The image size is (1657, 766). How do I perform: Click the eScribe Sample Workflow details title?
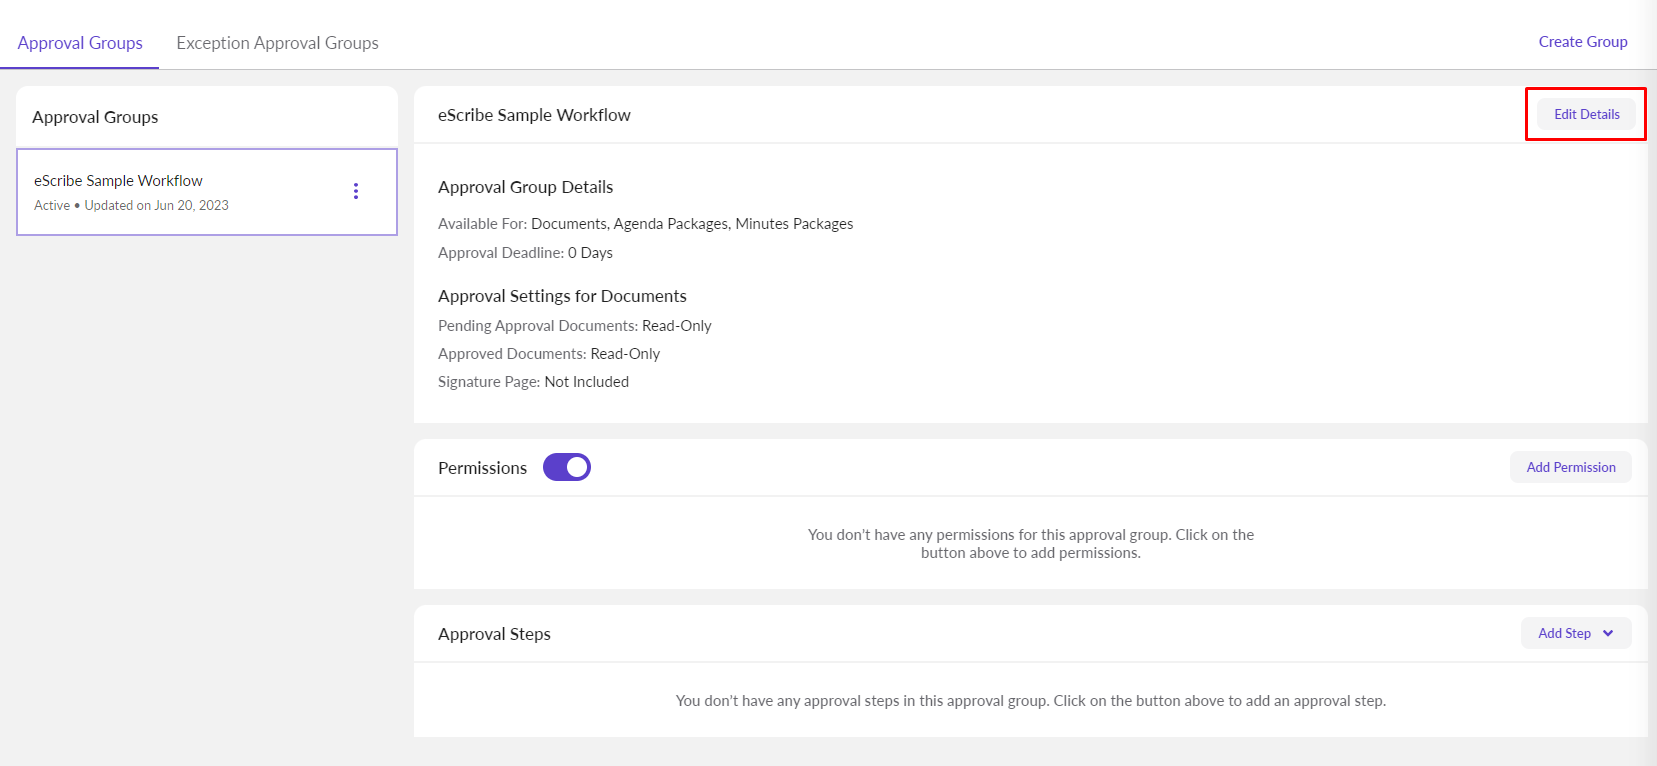(x=534, y=115)
